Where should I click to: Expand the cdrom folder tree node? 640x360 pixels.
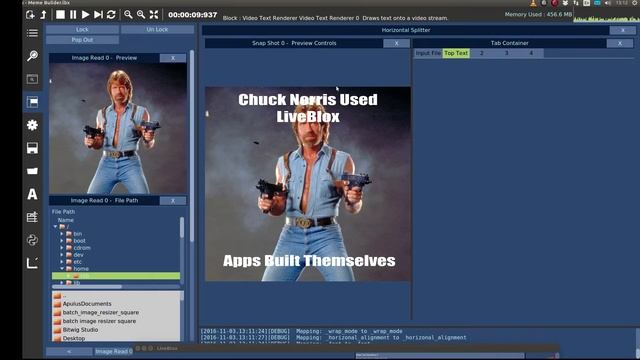point(62,248)
